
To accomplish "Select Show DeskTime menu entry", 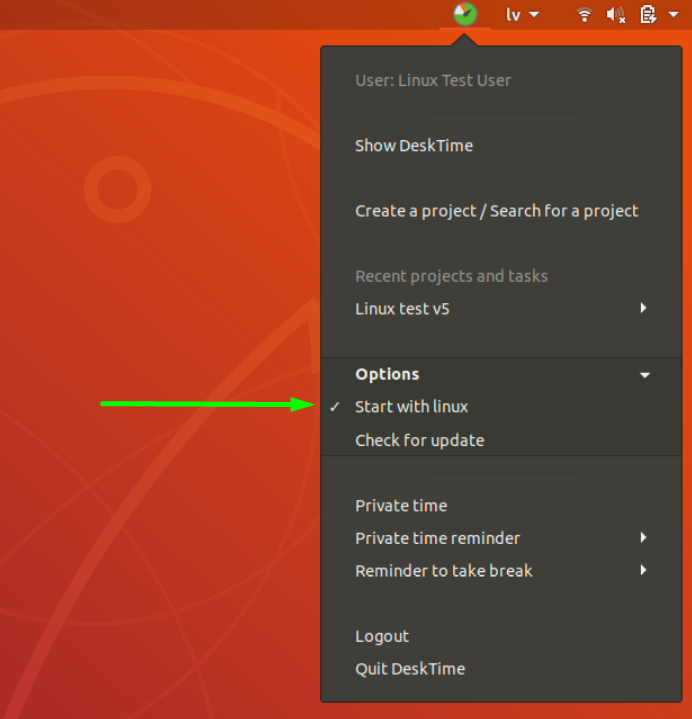I will pyautogui.click(x=501, y=146).
